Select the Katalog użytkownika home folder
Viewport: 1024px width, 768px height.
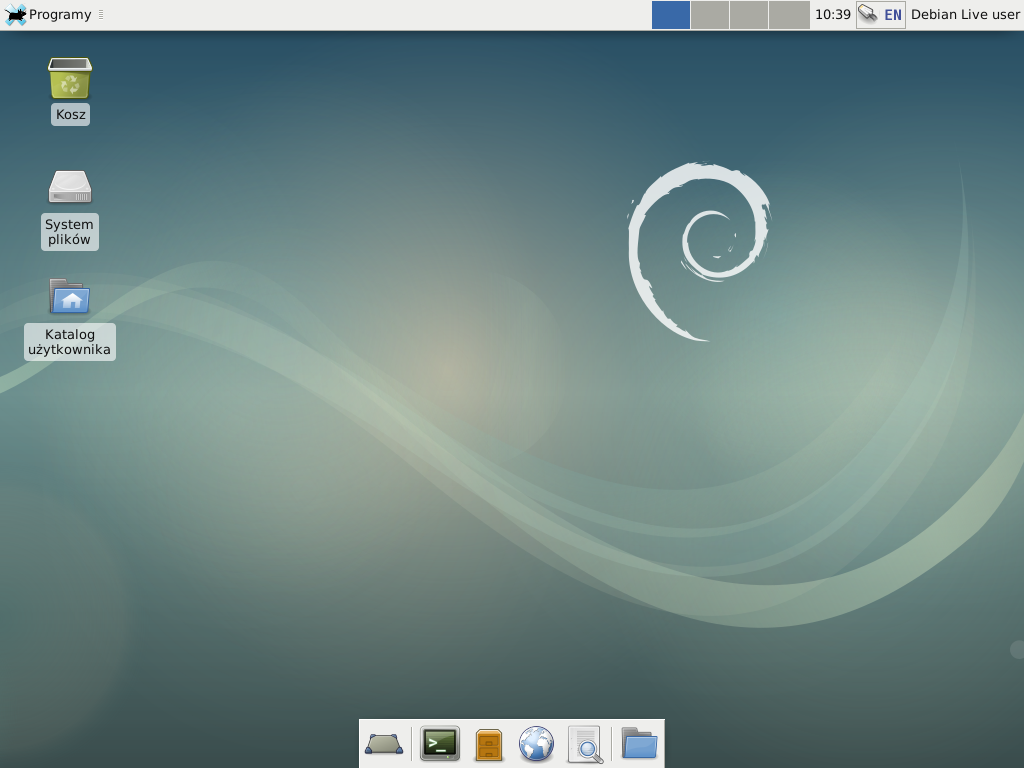click(x=70, y=297)
